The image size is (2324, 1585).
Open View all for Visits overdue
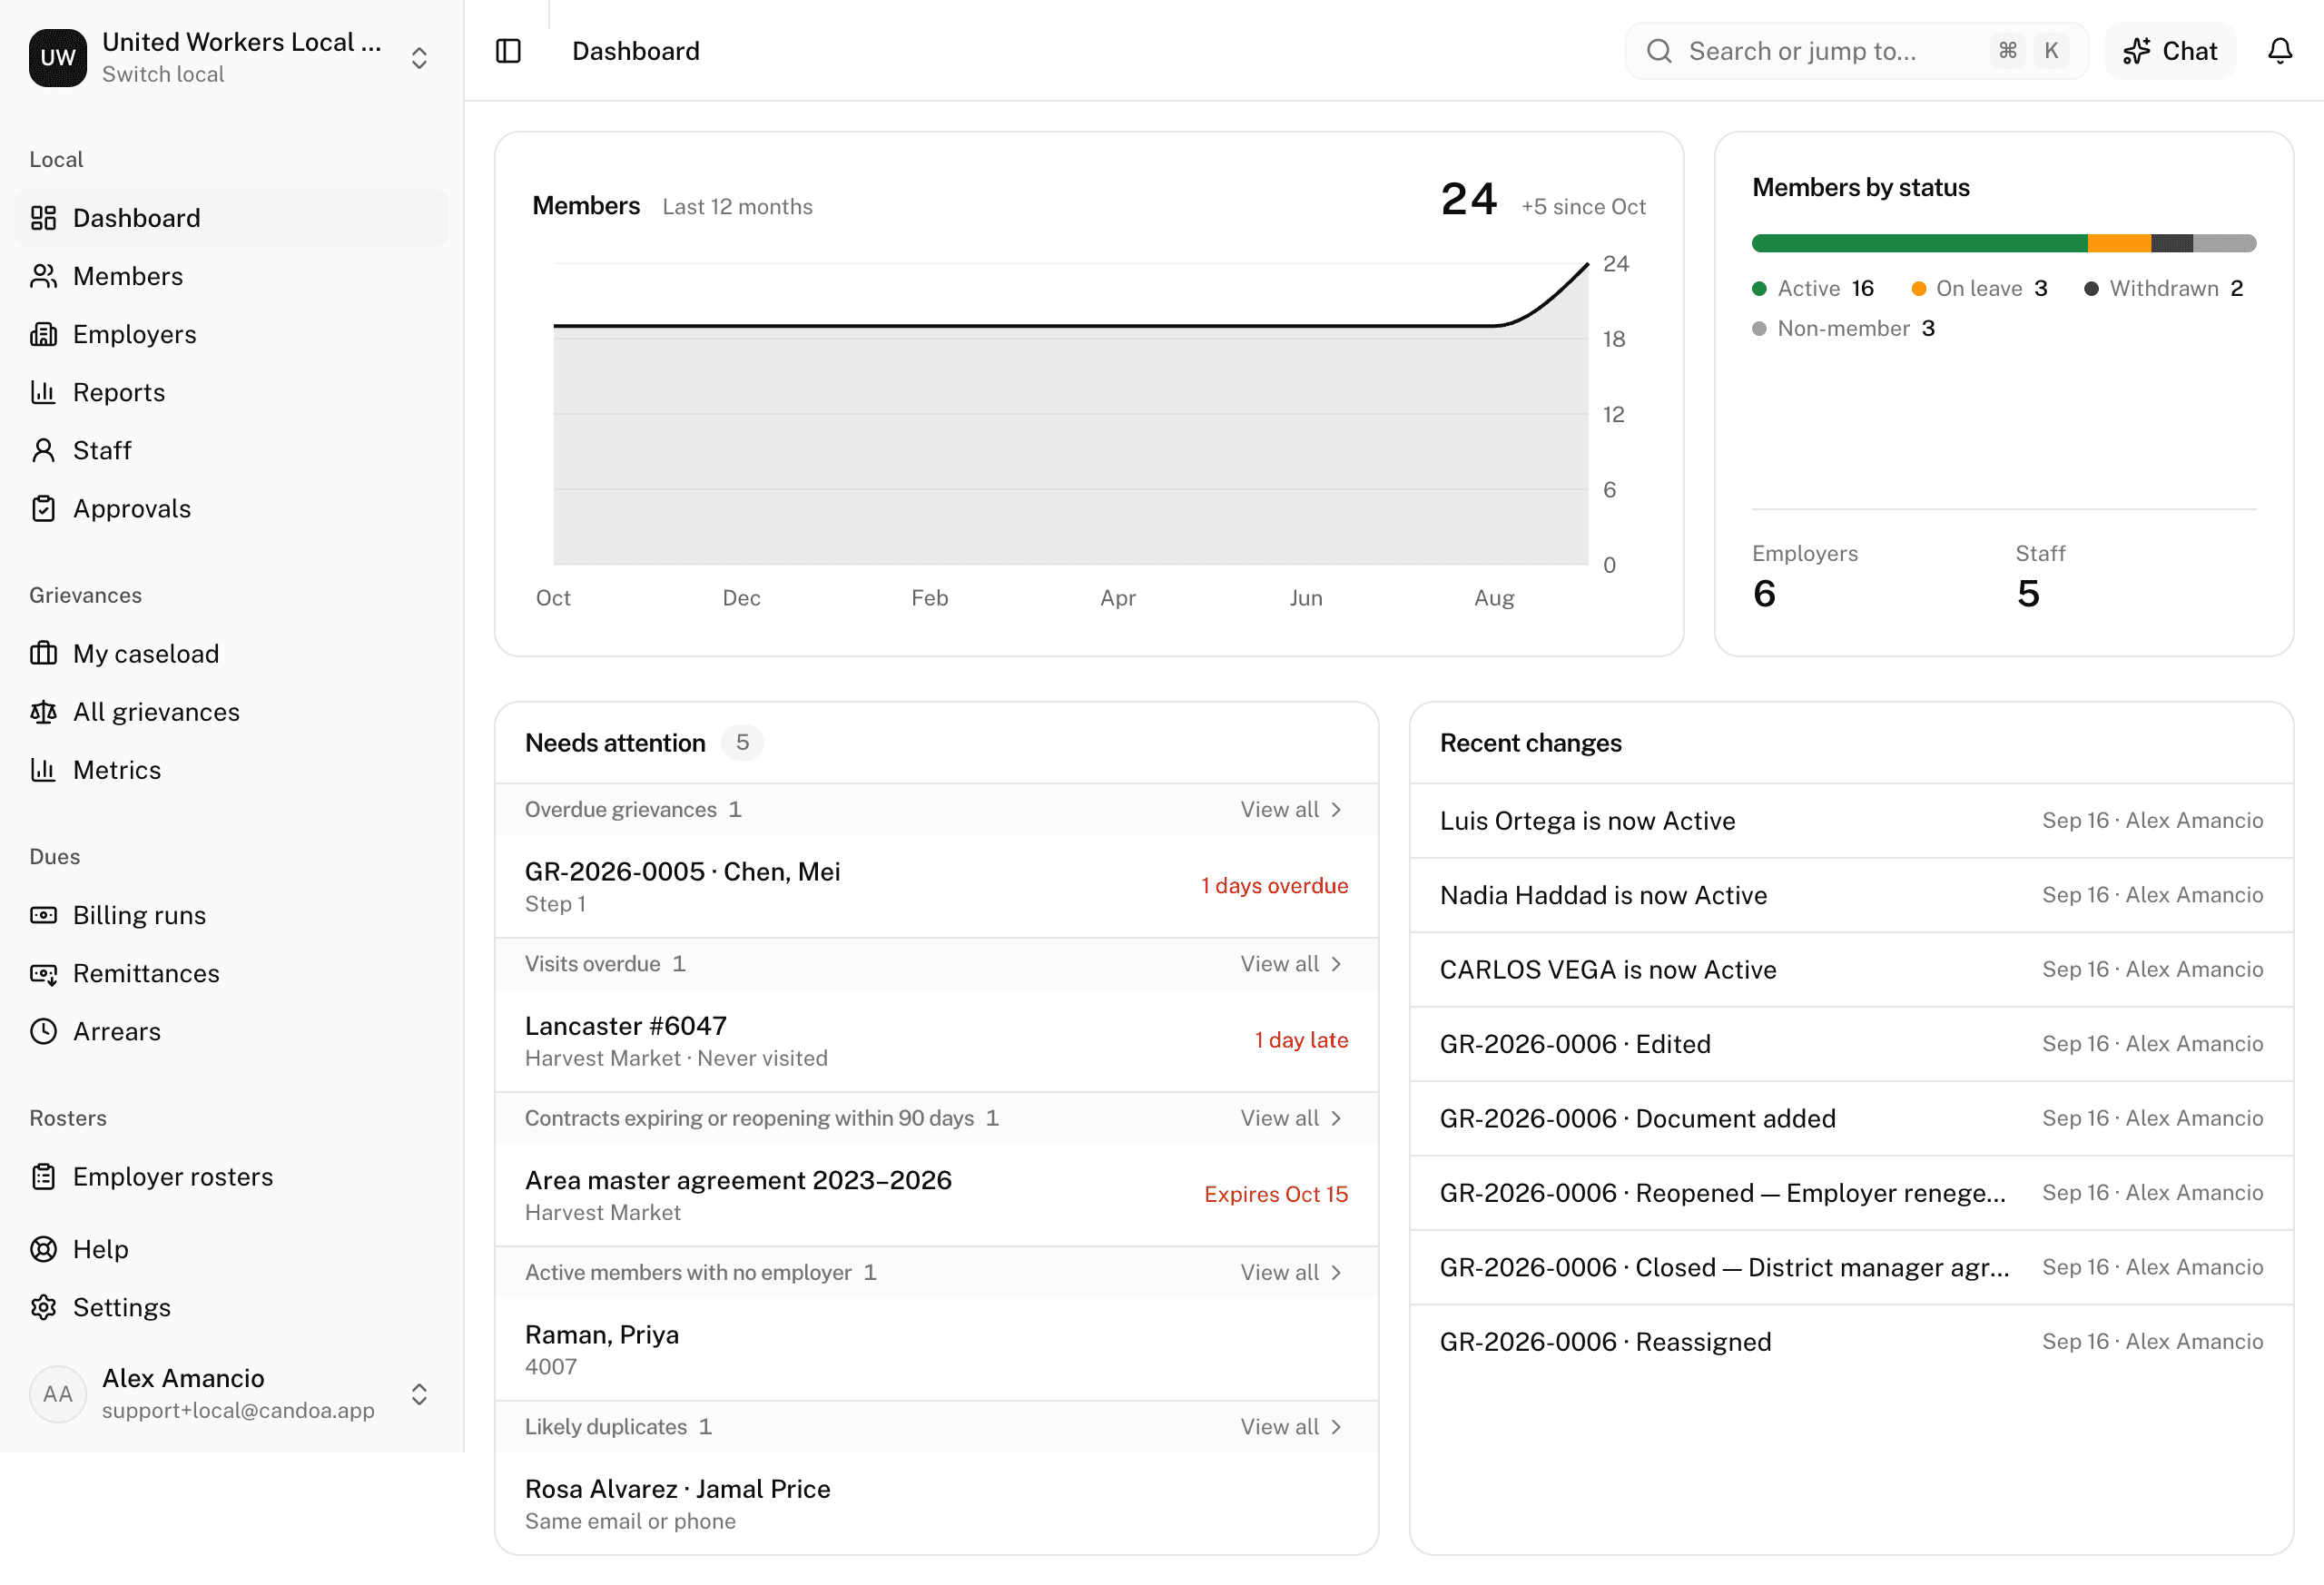[x=1290, y=963]
